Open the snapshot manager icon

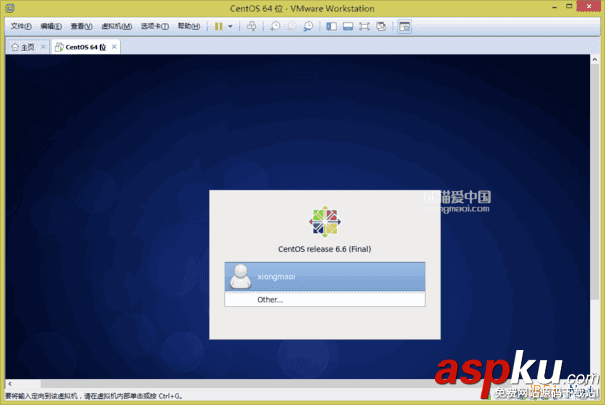click(x=308, y=26)
